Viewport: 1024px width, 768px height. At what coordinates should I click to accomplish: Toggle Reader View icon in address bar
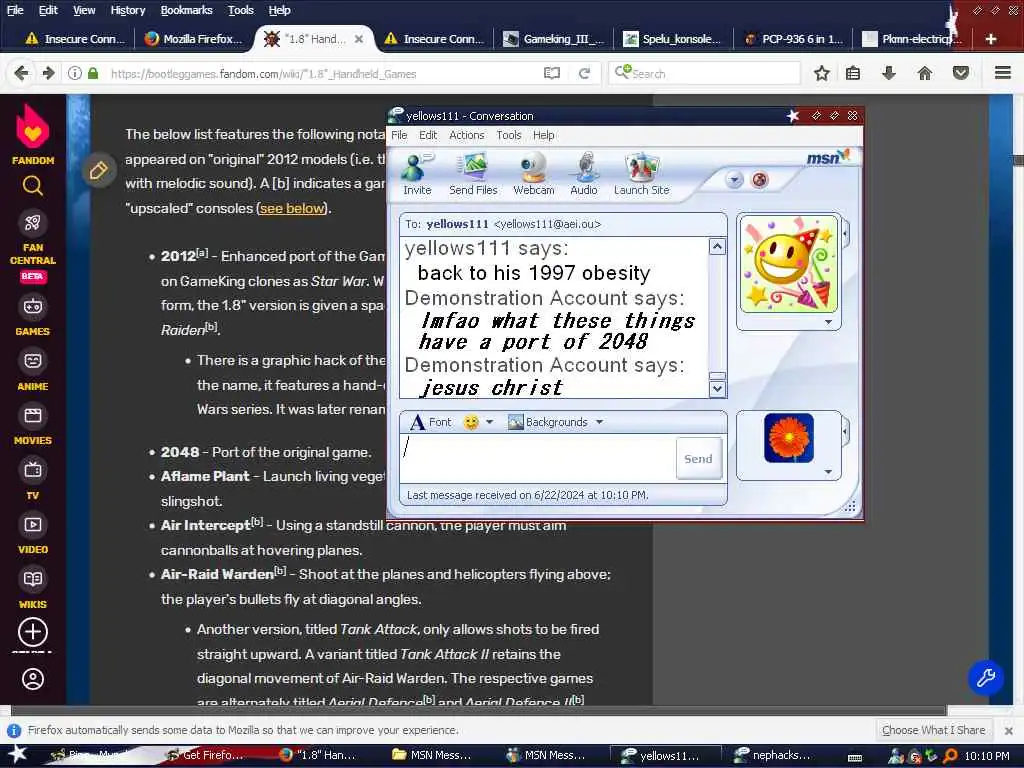click(552, 73)
